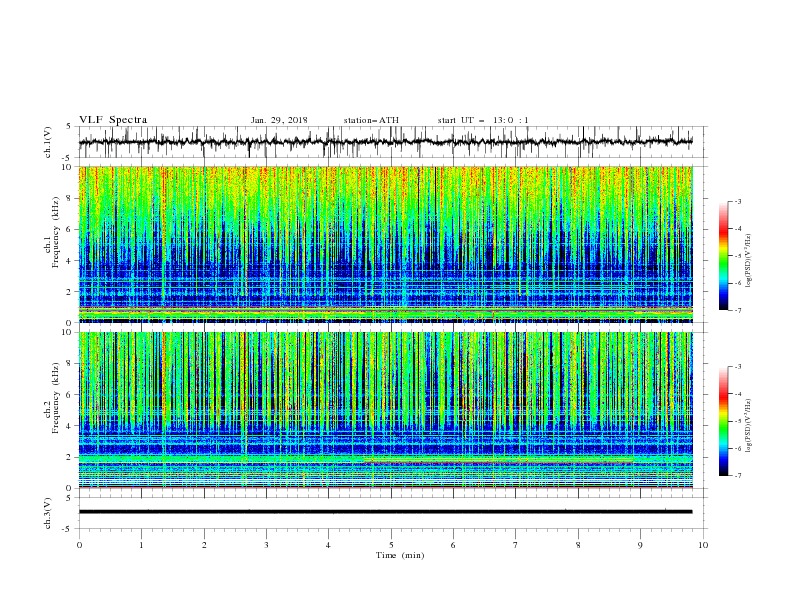Click time axis tick label "9"
Image resolution: width=792 pixels, height=612 pixels.
[x=640, y=545]
